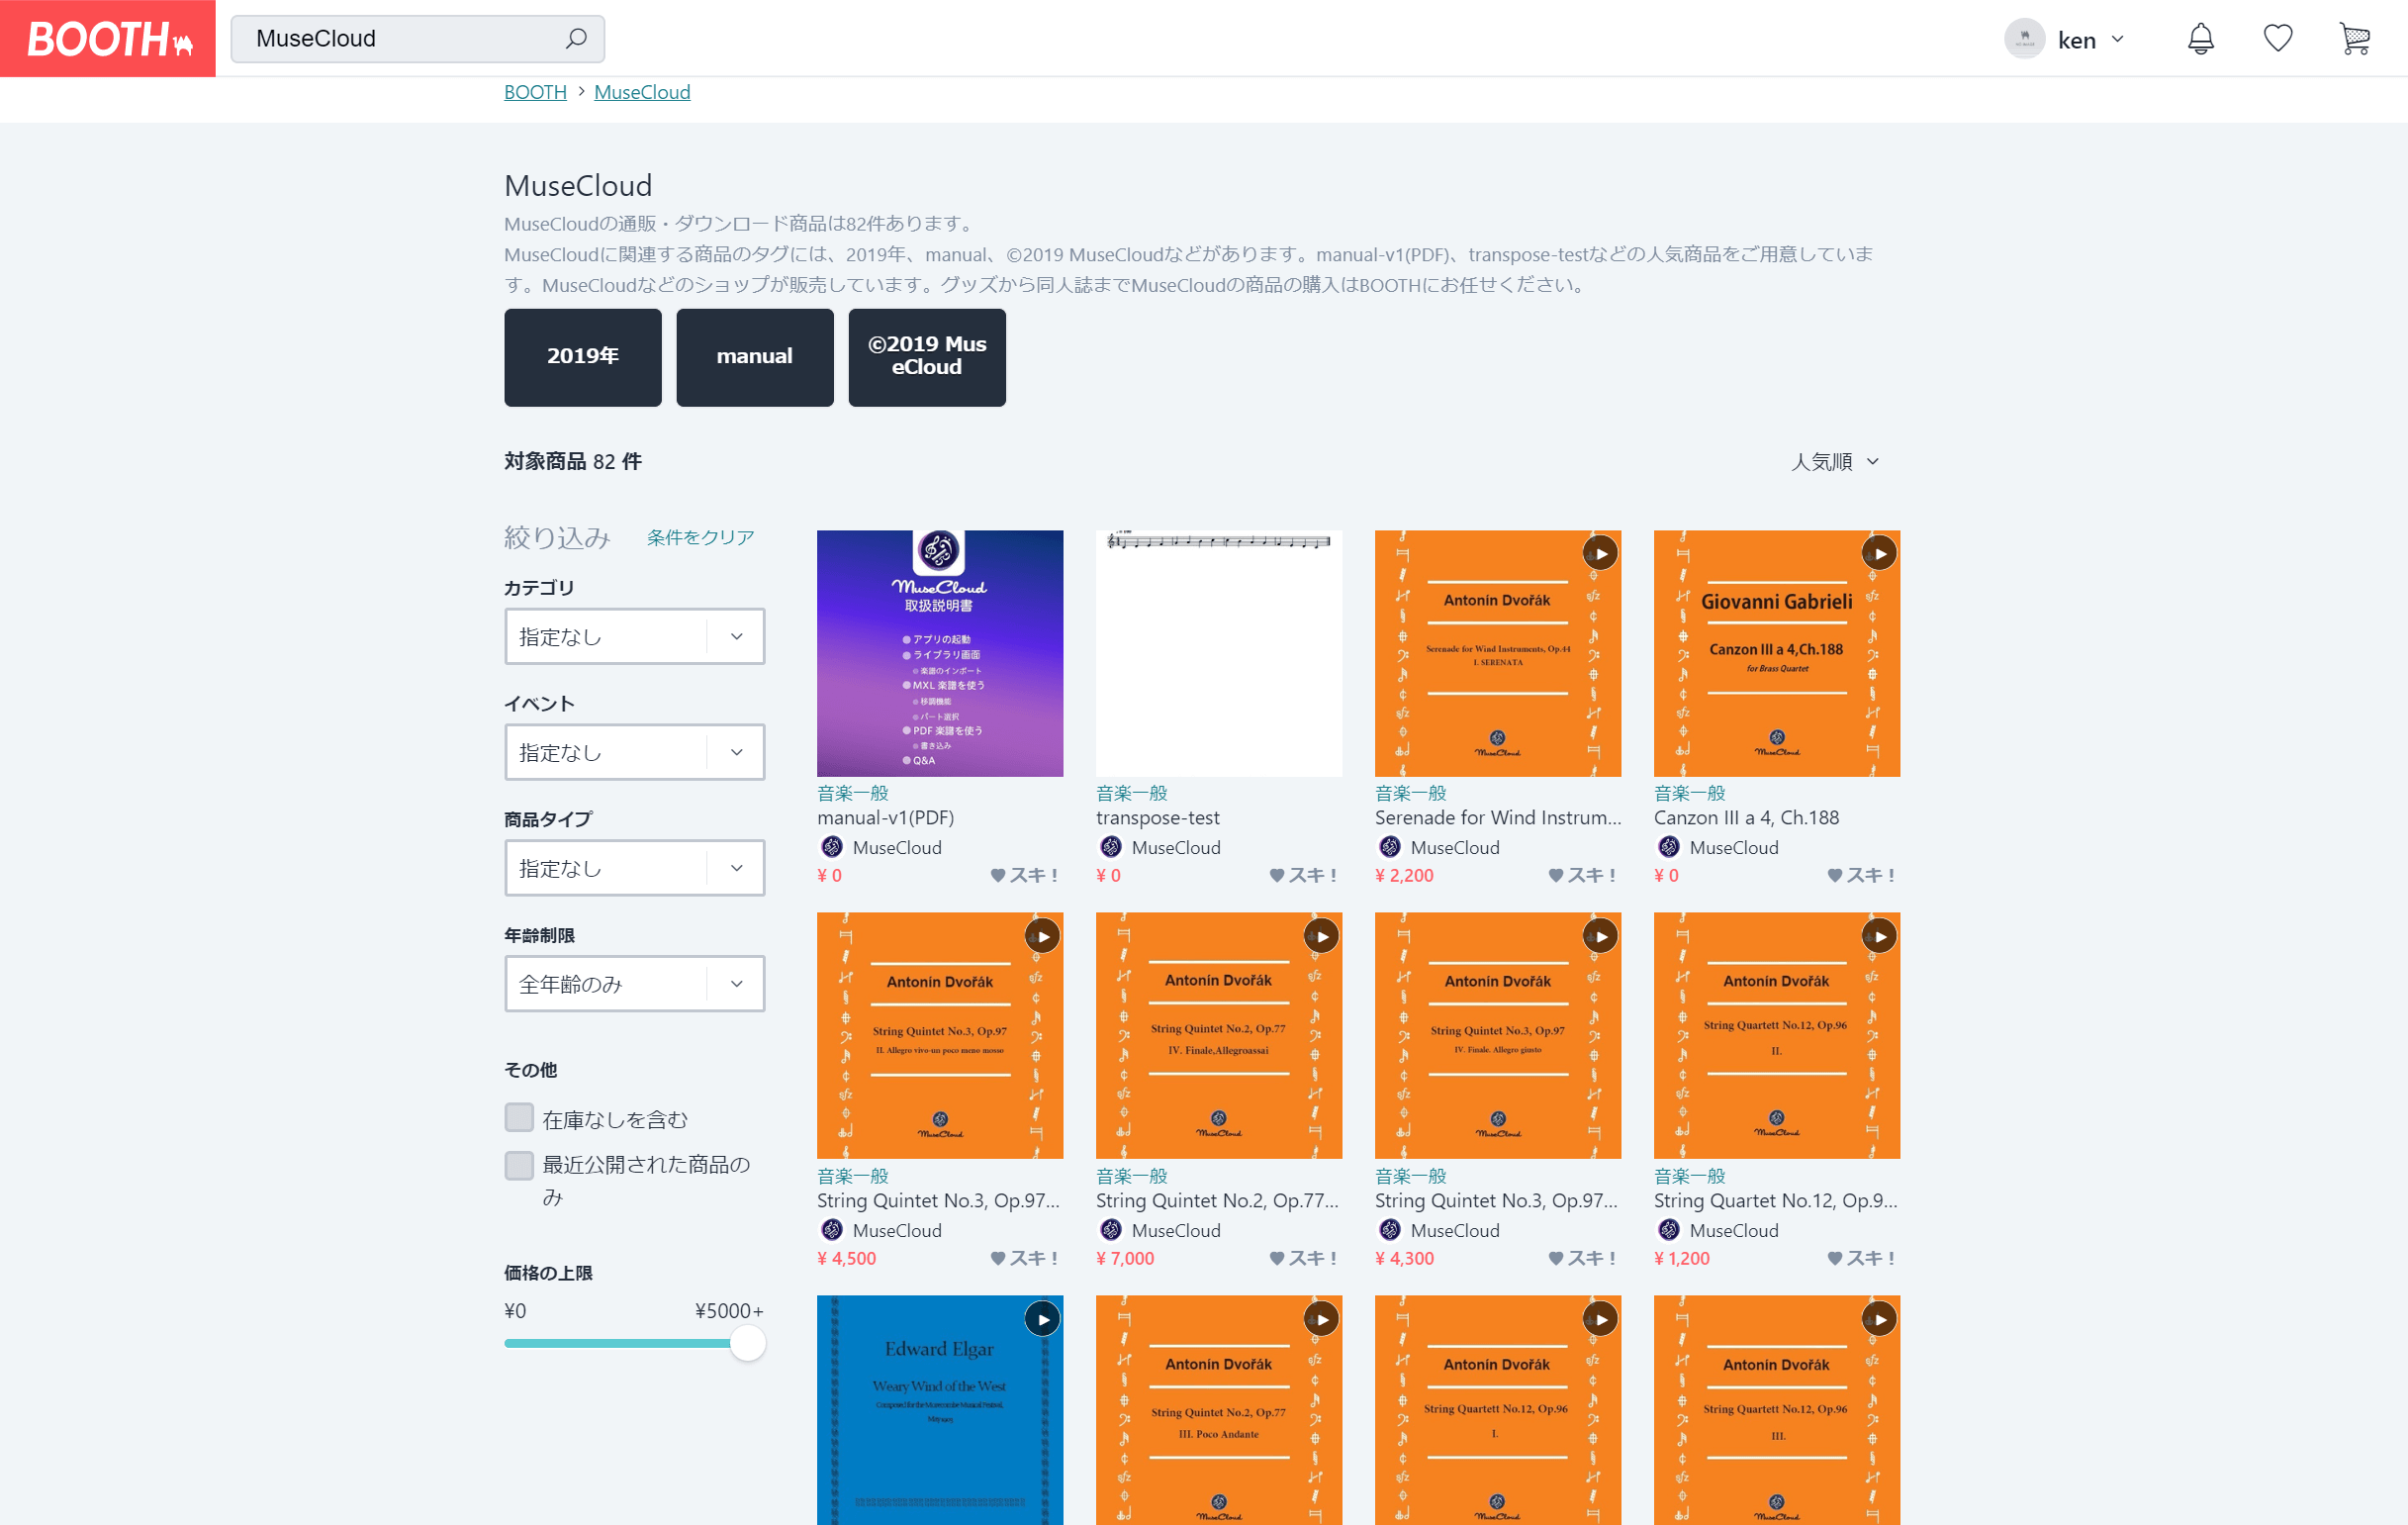This screenshot has width=2408, height=1525.
Task: Click the price limit slider handle
Action: (747, 1343)
